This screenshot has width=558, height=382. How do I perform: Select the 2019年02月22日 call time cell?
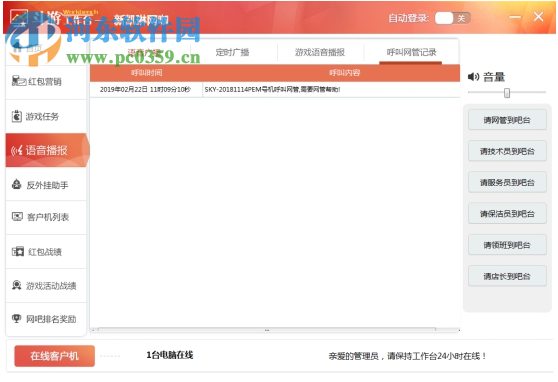click(145, 89)
